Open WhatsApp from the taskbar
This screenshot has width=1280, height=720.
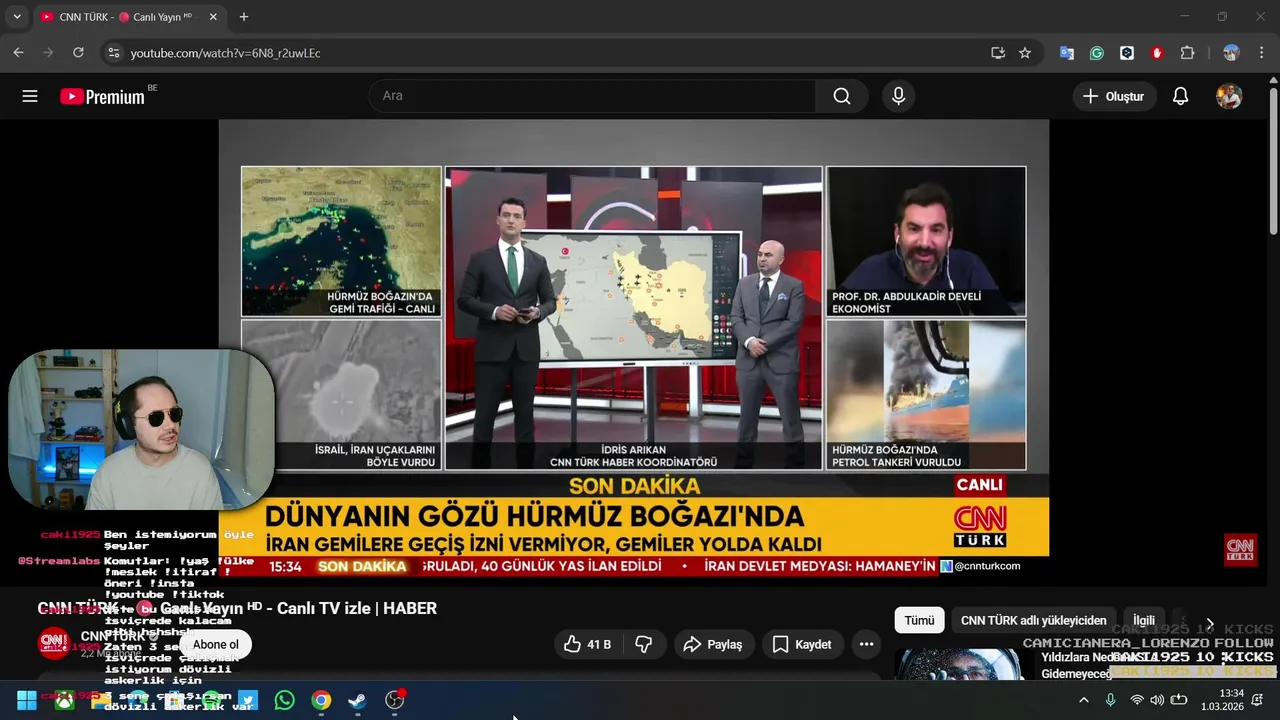pos(285,700)
